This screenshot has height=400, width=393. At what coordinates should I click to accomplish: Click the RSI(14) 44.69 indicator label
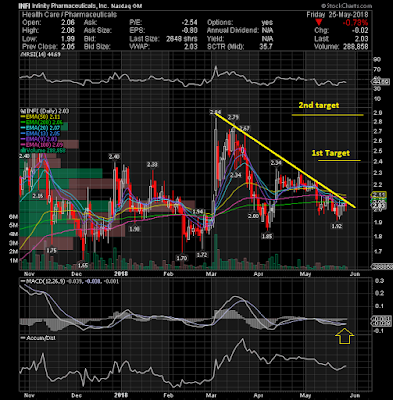41,54
